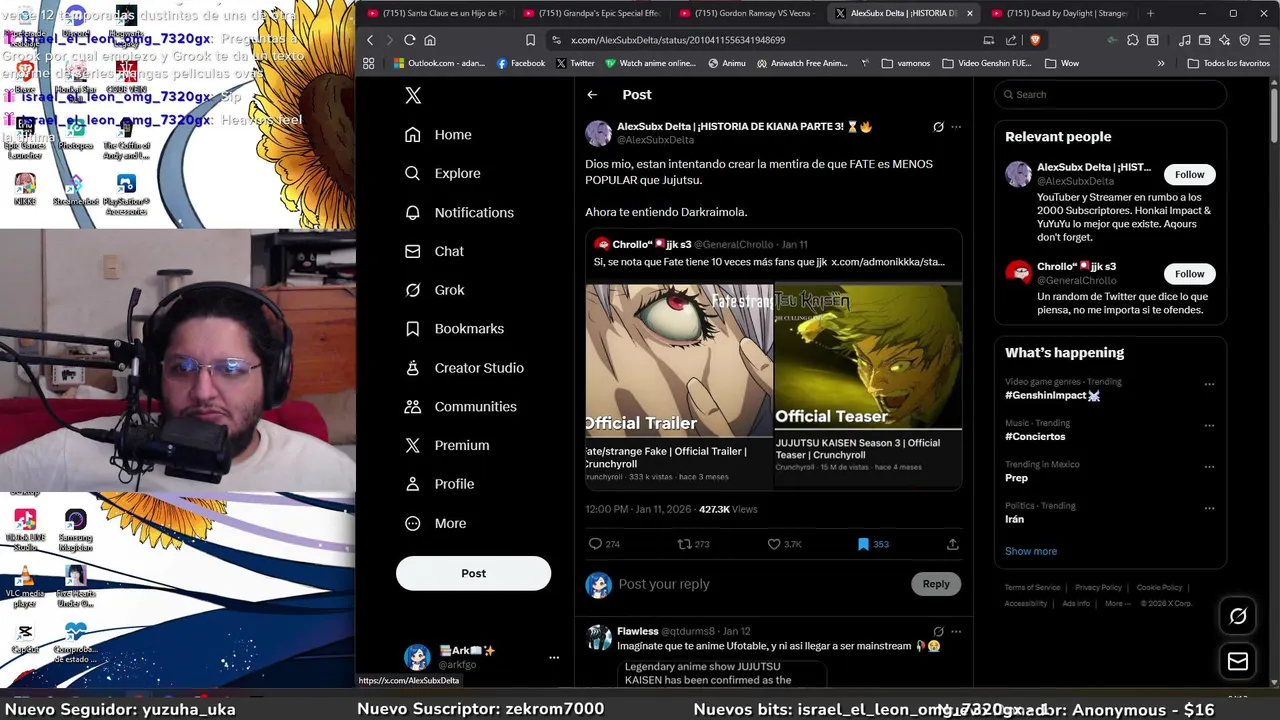This screenshot has height=720, width=1280.
Task: Click the Post your reply field
Action: tap(760, 584)
